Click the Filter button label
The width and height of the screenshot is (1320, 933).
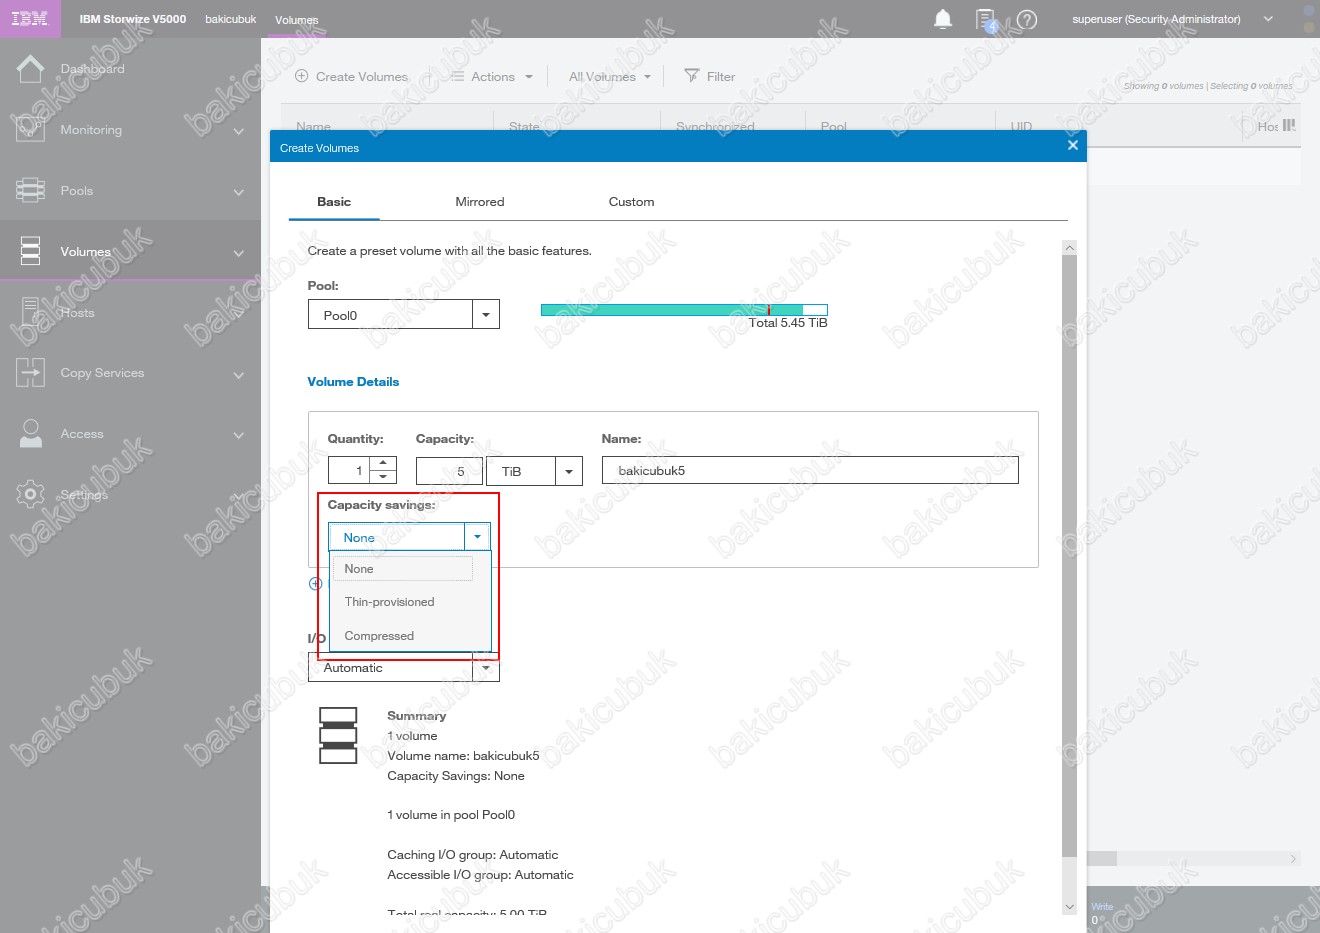click(721, 76)
